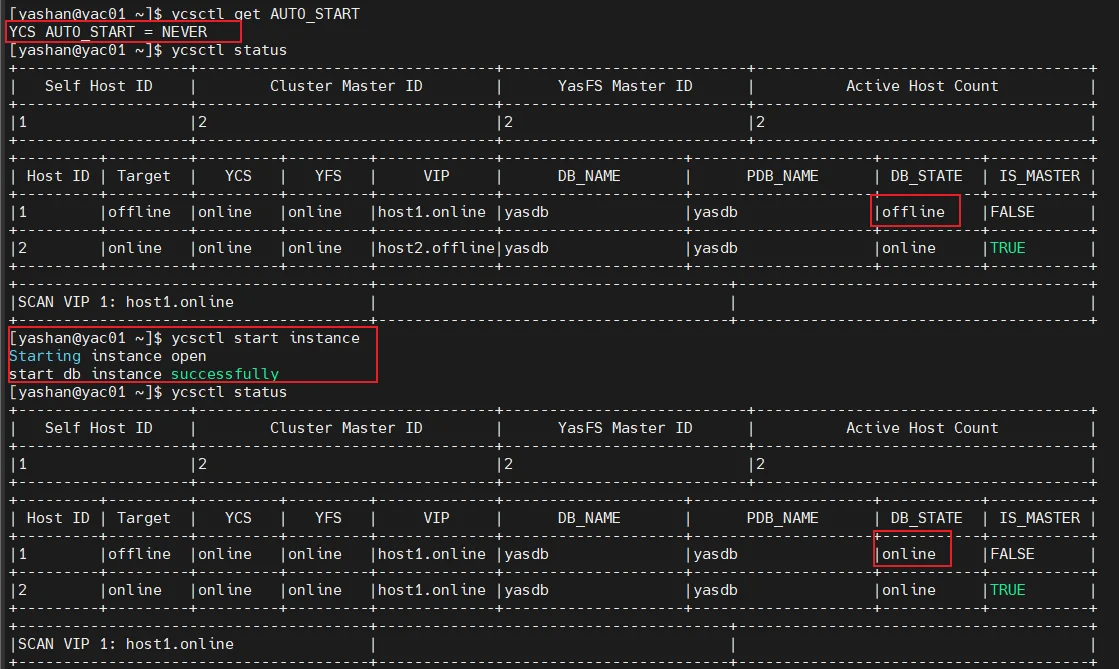The width and height of the screenshot is (1119, 669).
Task: Click 'host2.offline' in the VIP column
Action: 436,248
